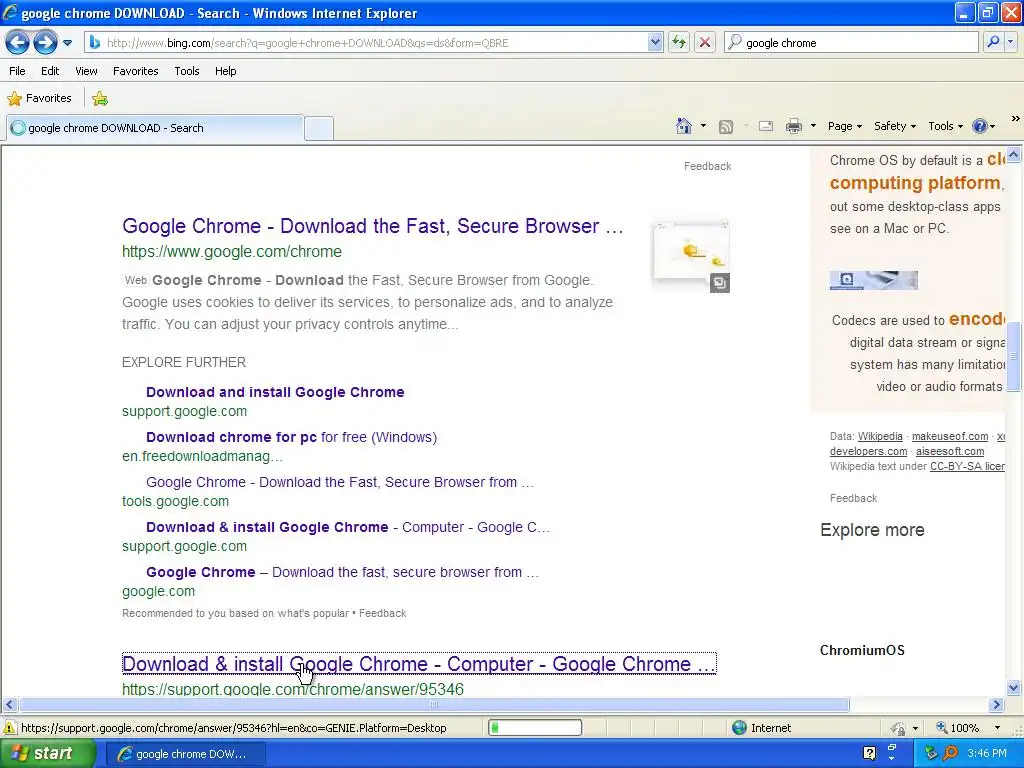The image size is (1024, 768).
Task: Click the vertical scrollbar down arrow
Action: coord(1014,687)
